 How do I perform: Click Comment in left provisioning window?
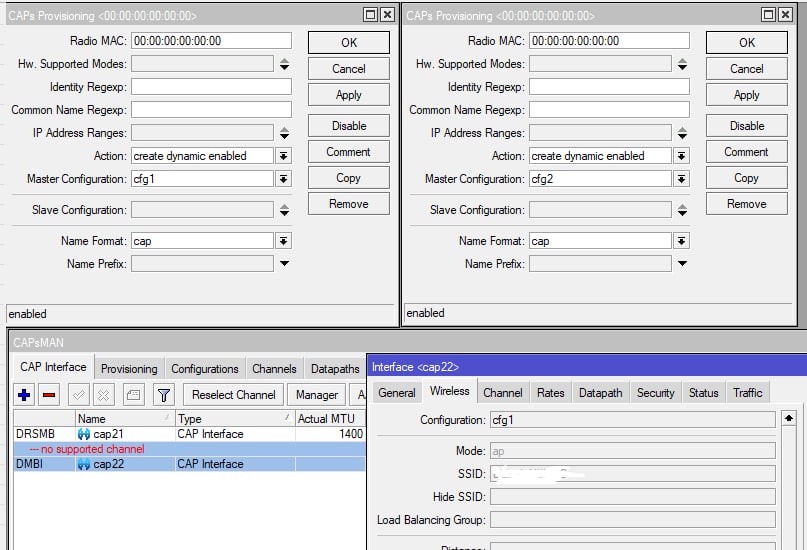pyautogui.click(x=349, y=152)
